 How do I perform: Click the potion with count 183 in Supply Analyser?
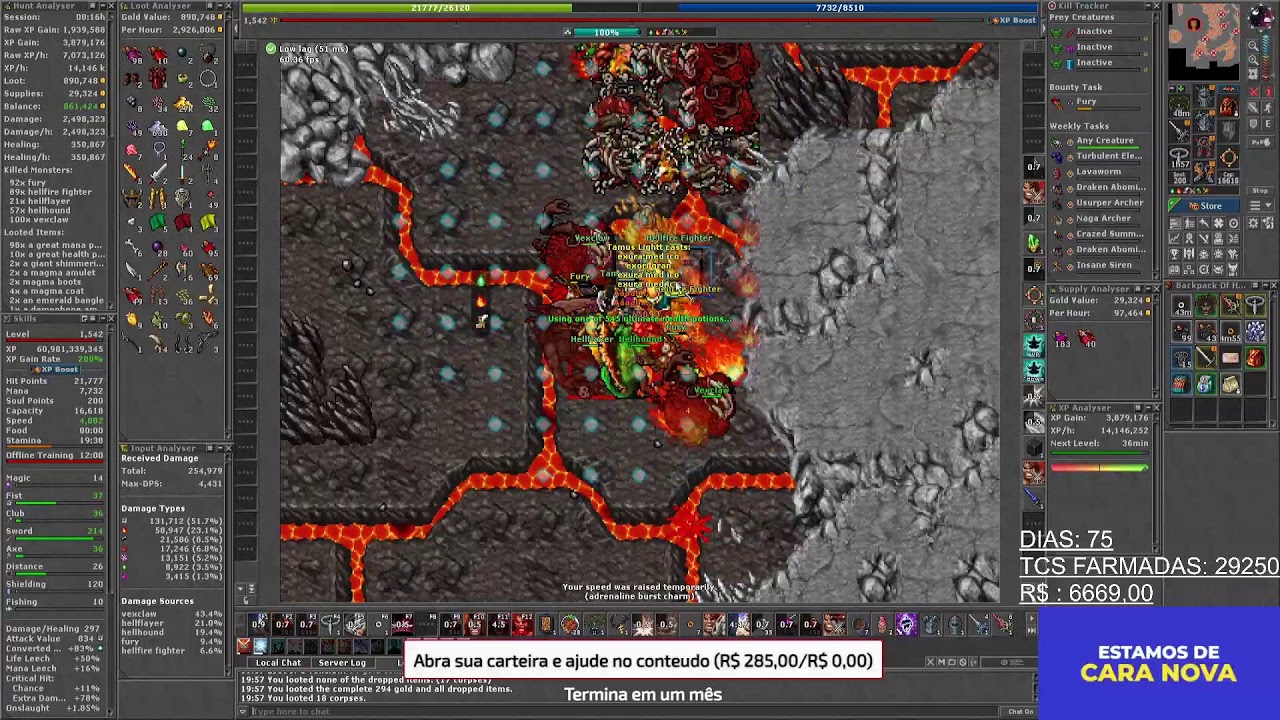(1061, 337)
